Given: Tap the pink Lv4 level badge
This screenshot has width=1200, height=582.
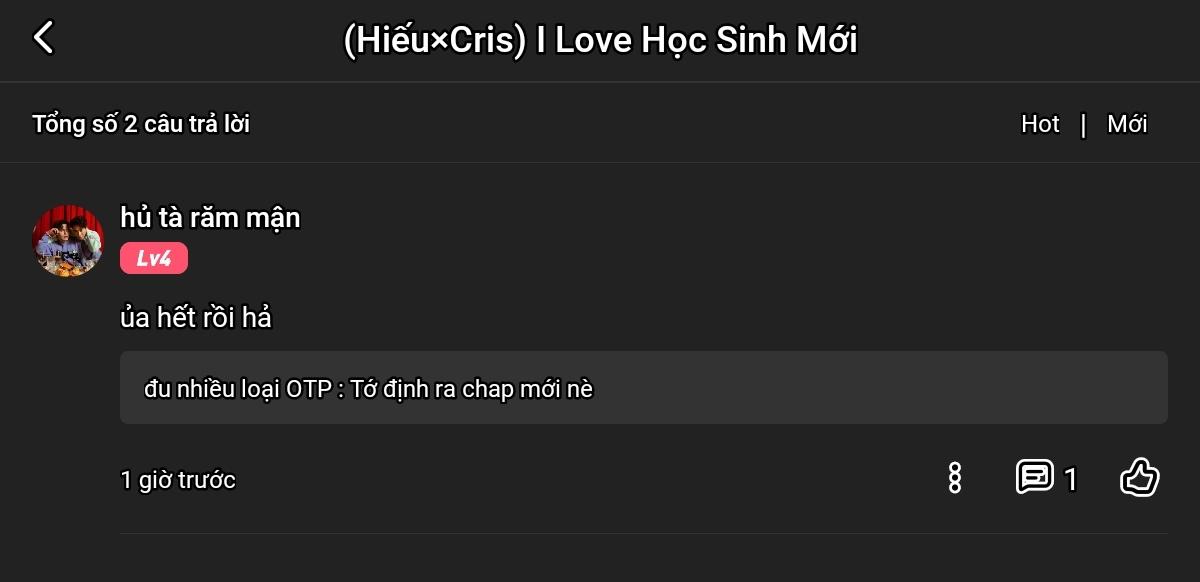Looking at the screenshot, I should (x=154, y=258).
